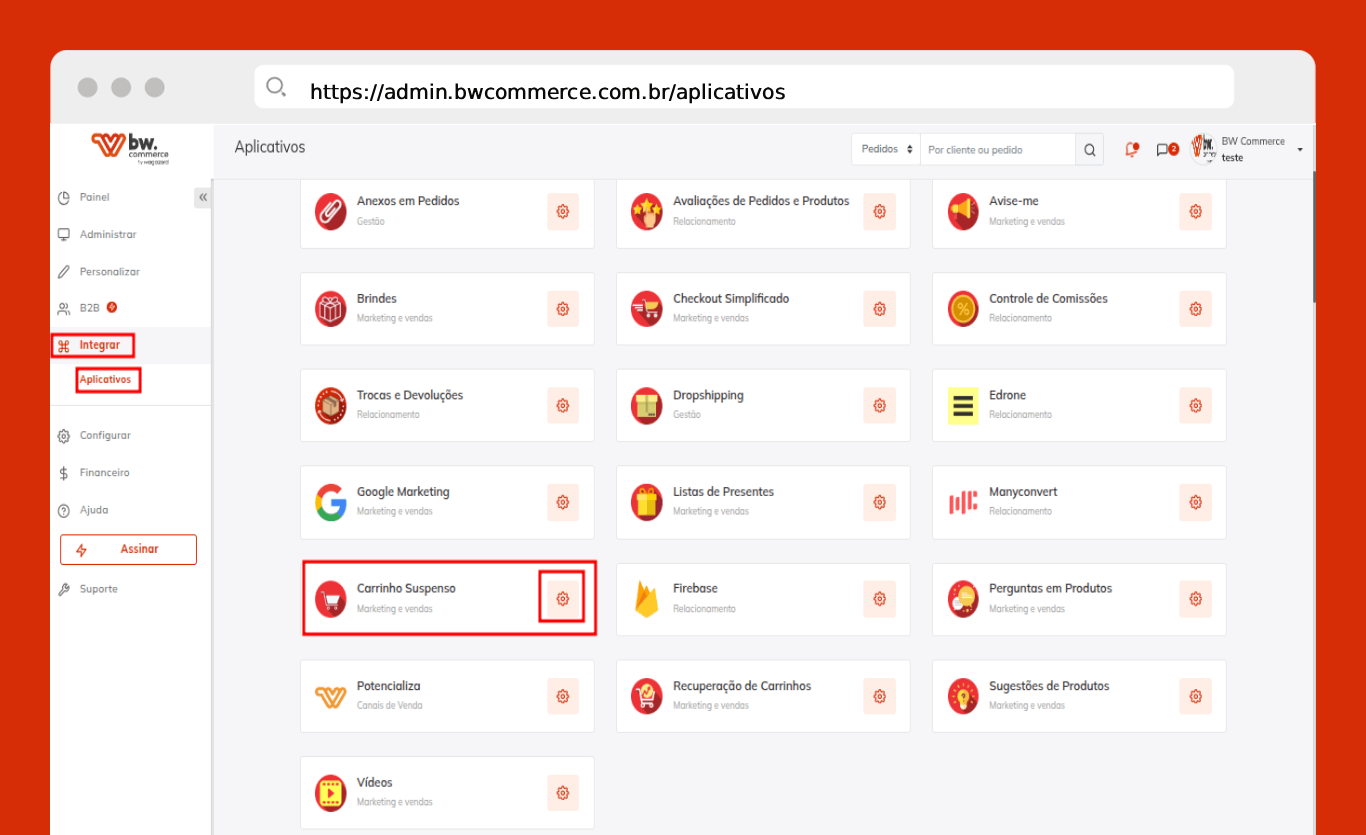Click the Listas de Presentes title
Screen dimensions: 1366x835
[x=723, y=492]
